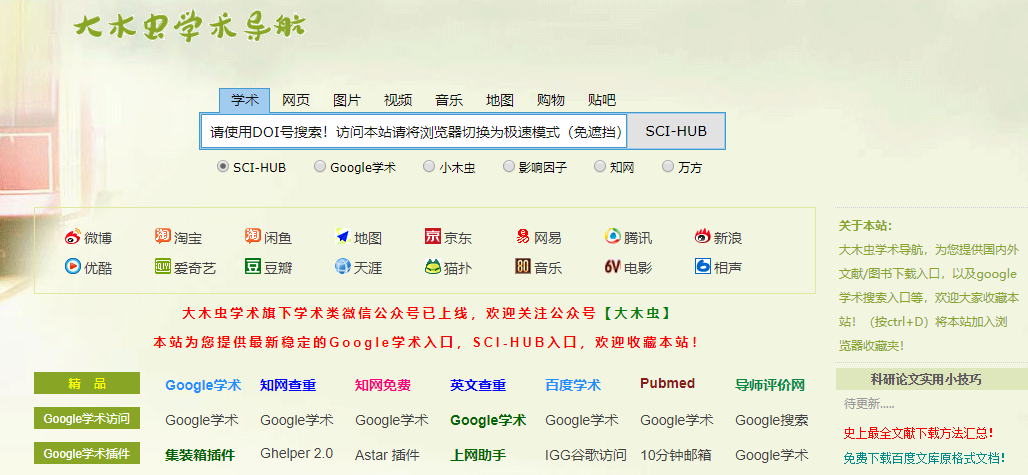Viewport: 1028px width, 475px height.
Task: Open the 百度学术 link
Action: 573,385
